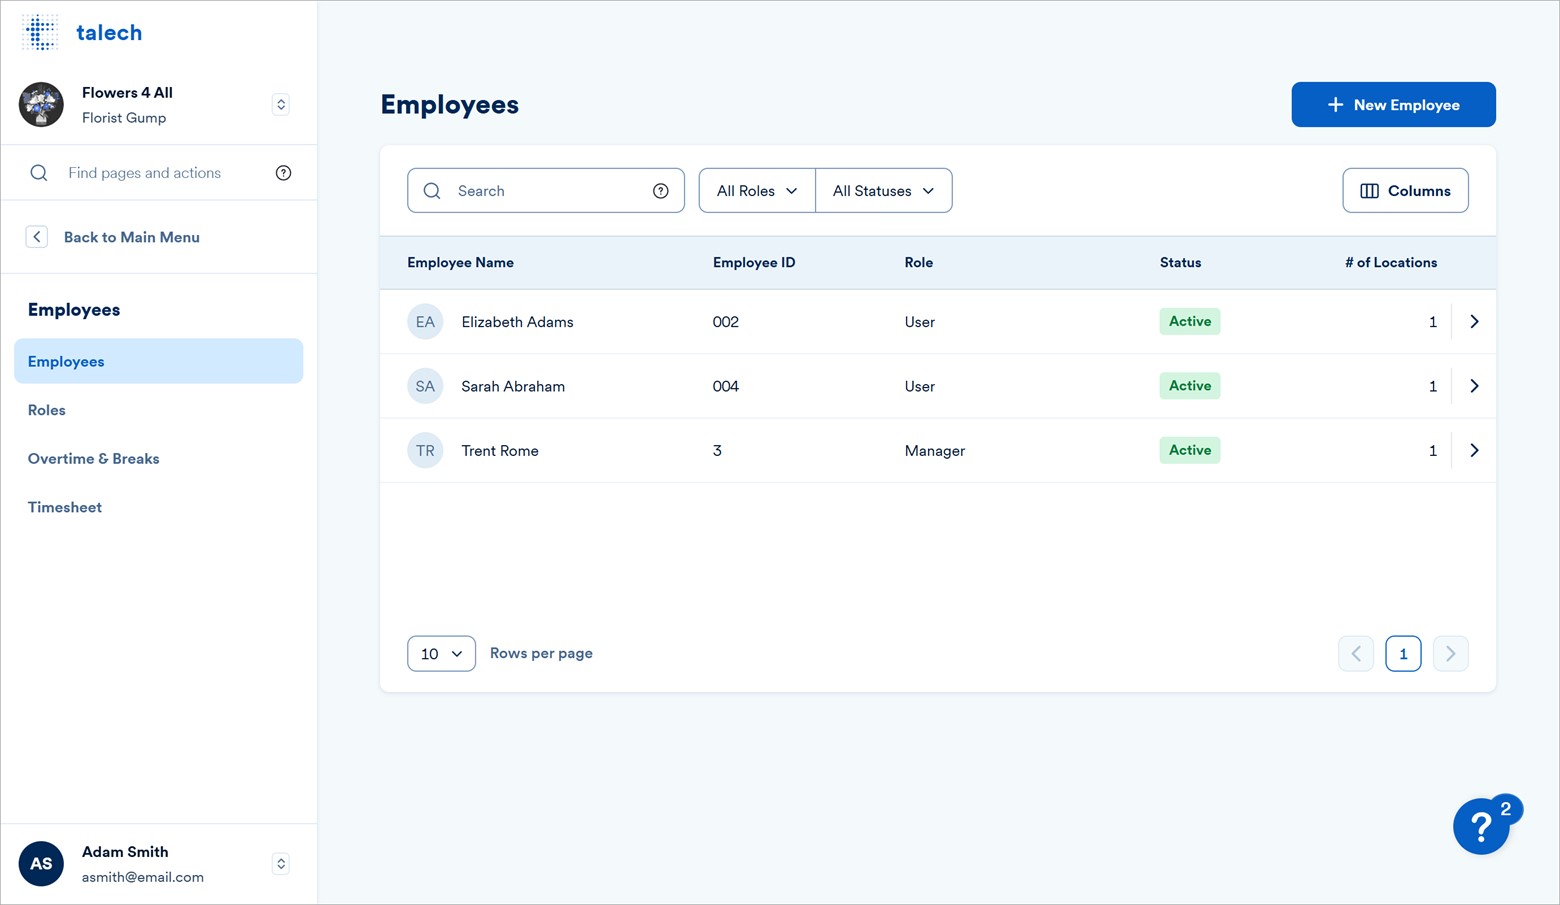Open the Columns settings icon
This screenshot has width=1560, height=905.
pos(1372,190)
